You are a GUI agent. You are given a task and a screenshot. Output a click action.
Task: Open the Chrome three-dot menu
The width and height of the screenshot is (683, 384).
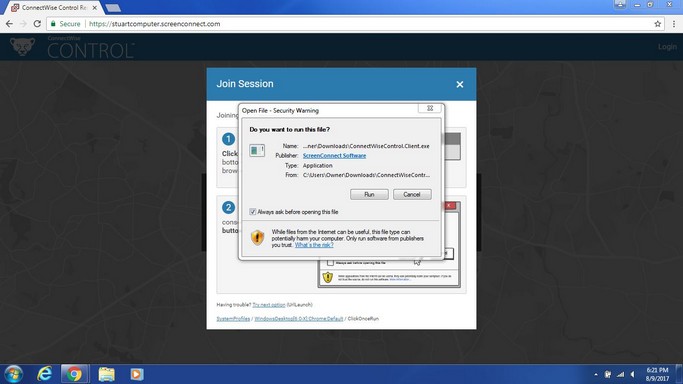tap(674, 24)
